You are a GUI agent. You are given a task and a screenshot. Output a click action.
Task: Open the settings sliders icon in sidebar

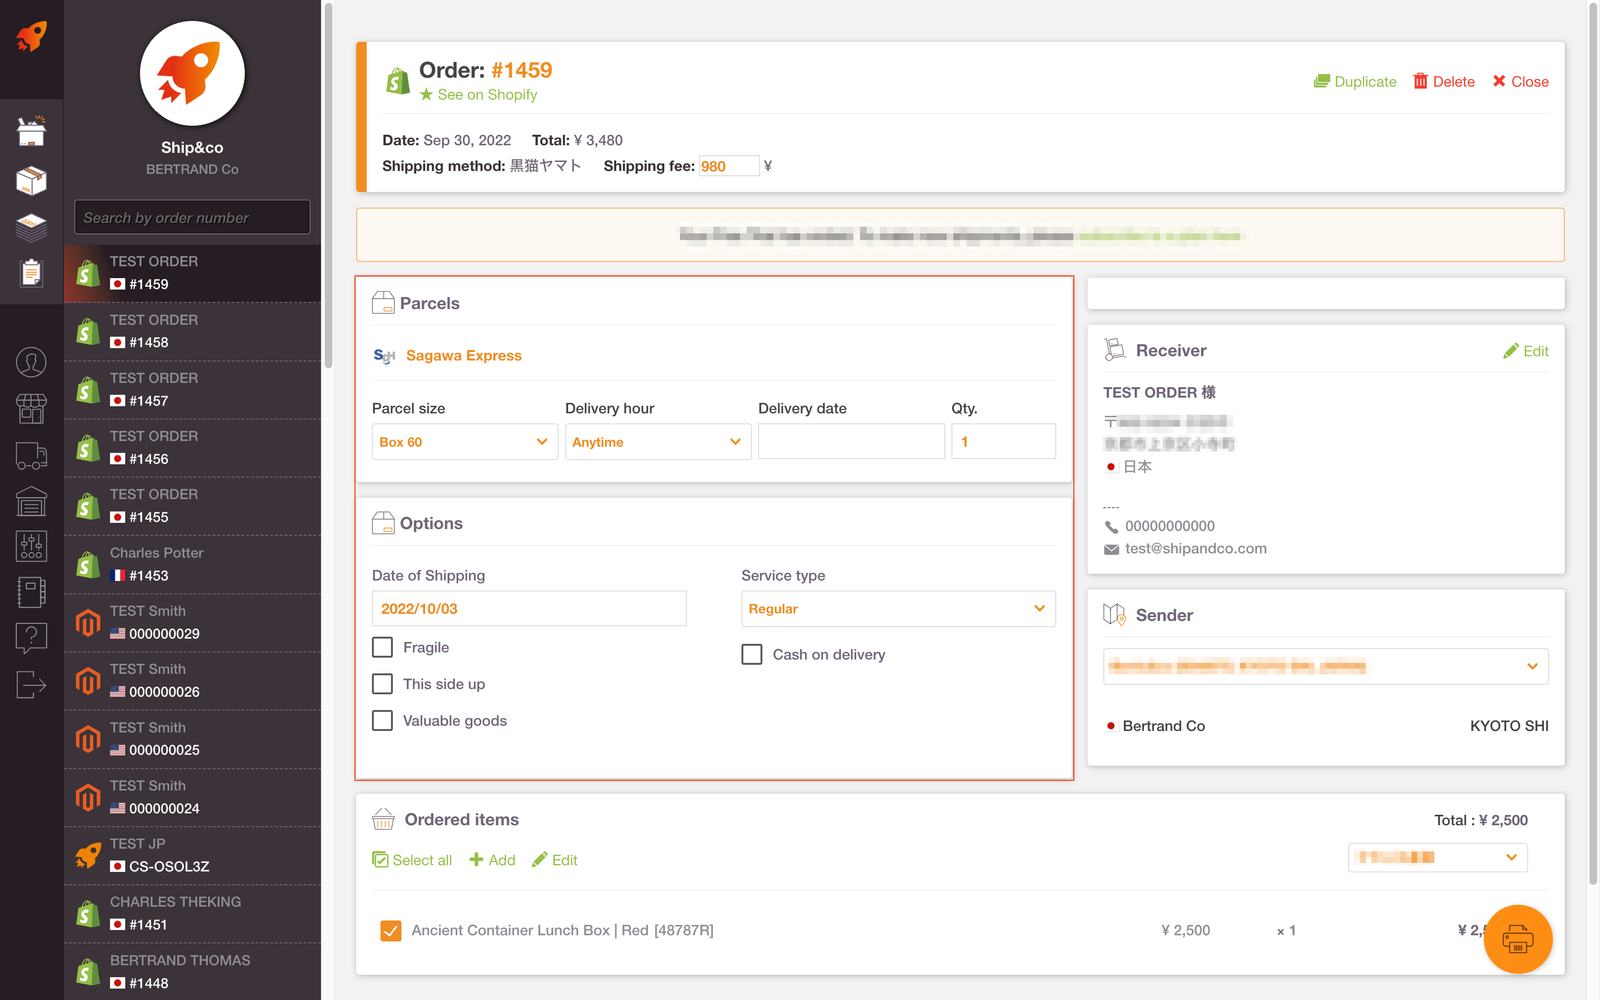[x=31, y=546]
